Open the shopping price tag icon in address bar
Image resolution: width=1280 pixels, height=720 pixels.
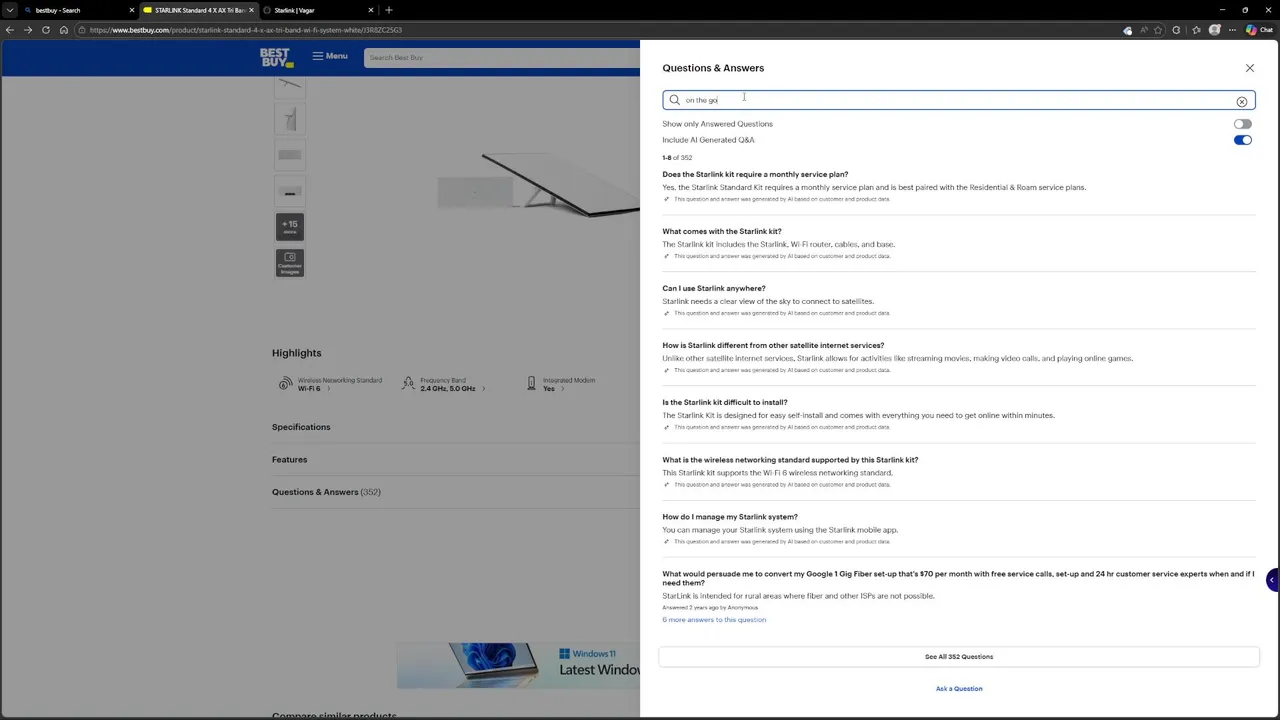coord(1127,30)
